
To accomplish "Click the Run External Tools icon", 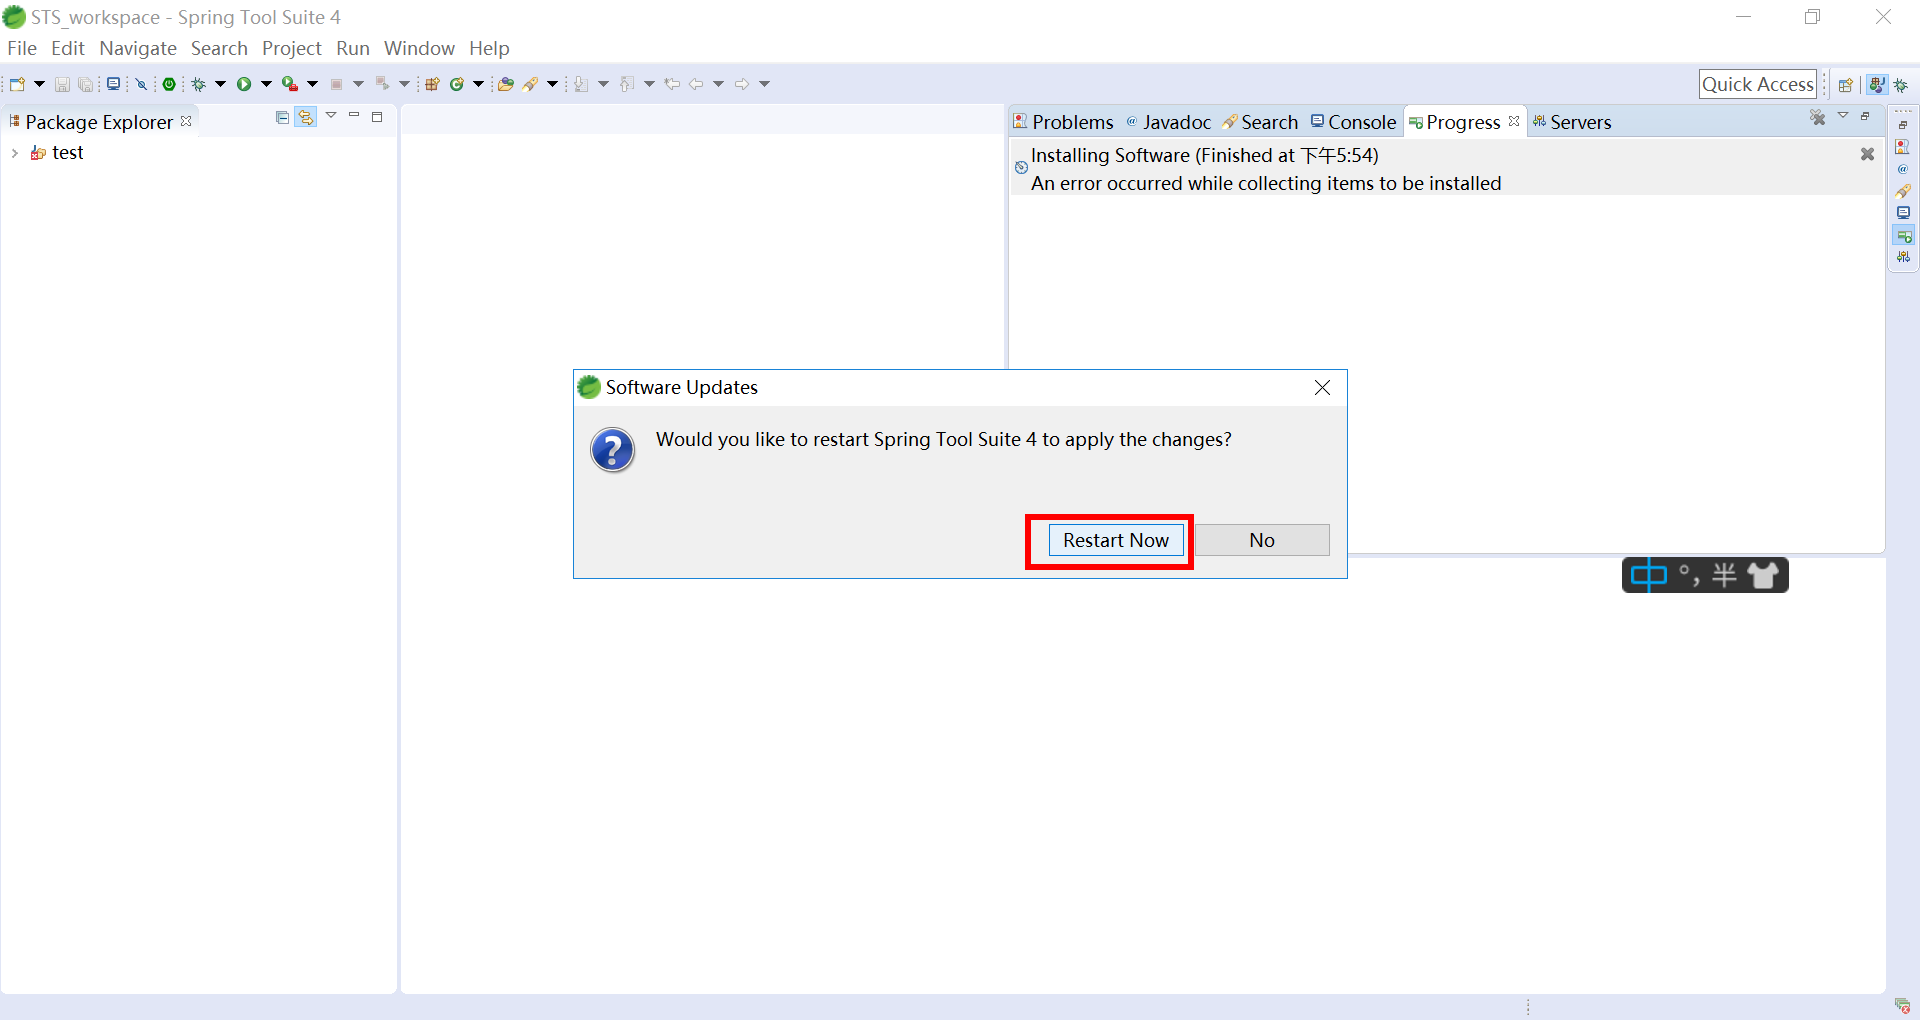I will (290, 84).
